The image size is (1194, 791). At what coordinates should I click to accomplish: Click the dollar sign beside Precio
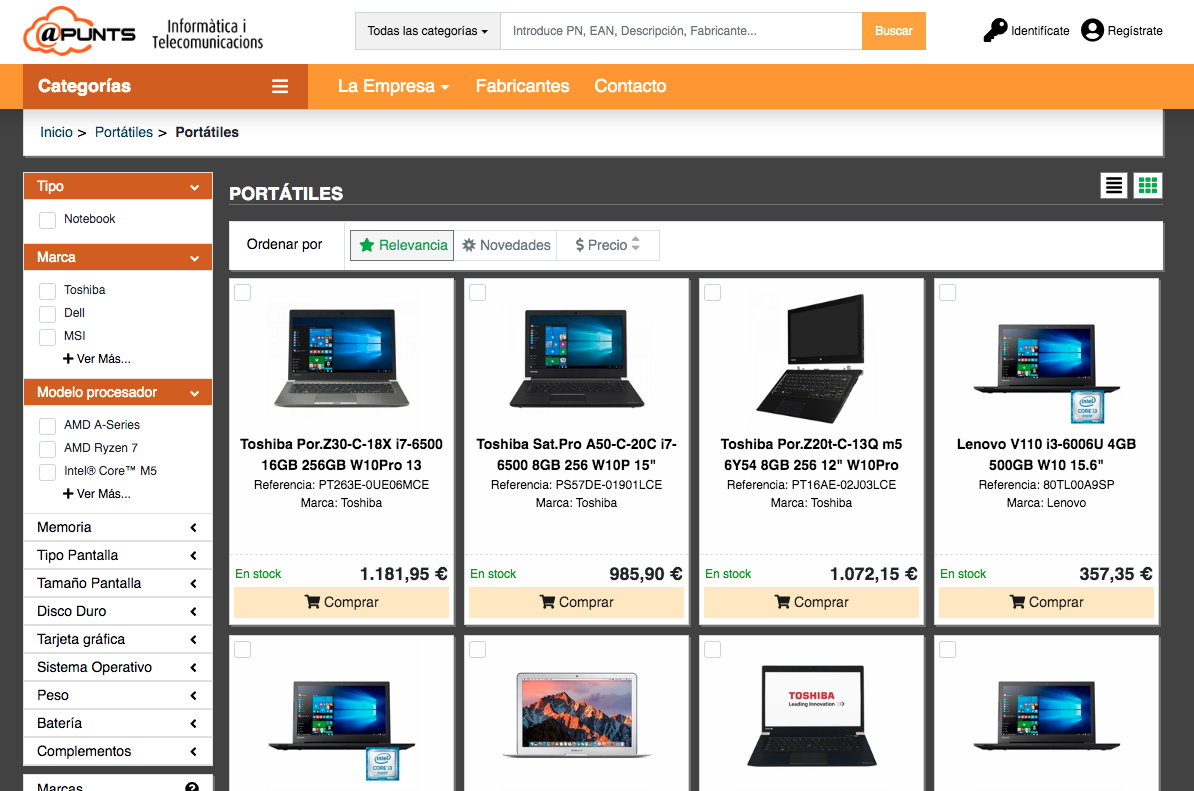pos(579,245)
